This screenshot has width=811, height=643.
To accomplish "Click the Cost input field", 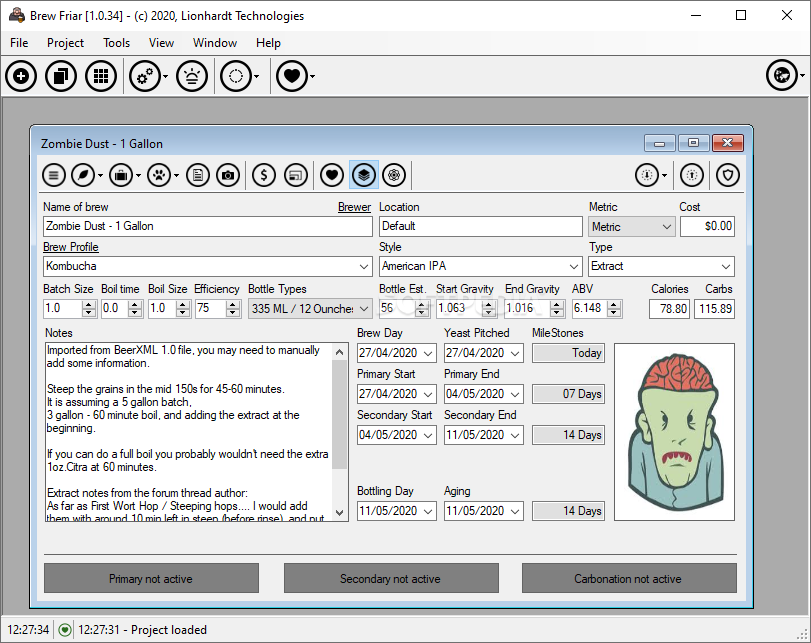I will point(707,227).
